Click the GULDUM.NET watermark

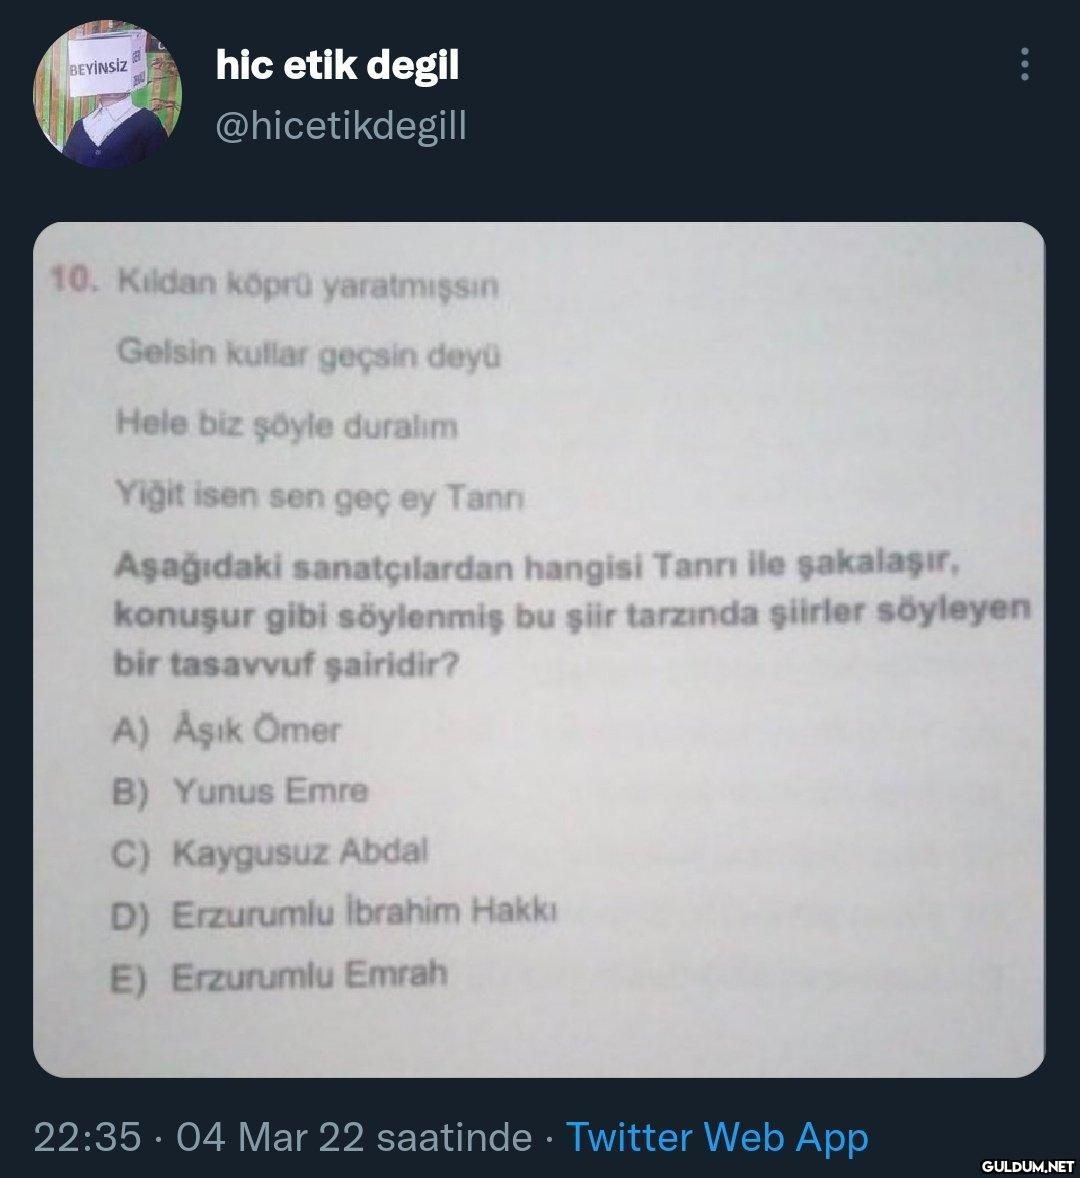coord(1027,1166)
